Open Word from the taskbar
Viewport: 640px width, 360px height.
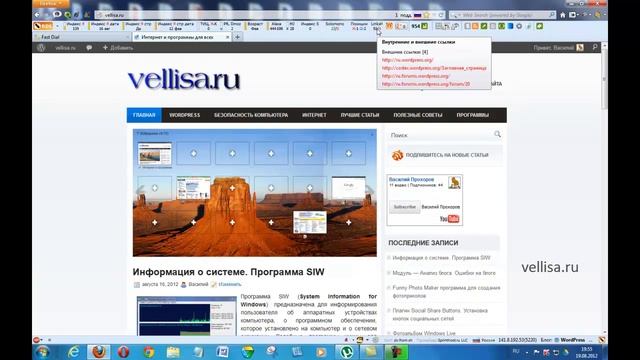click(x=222, y=352)
